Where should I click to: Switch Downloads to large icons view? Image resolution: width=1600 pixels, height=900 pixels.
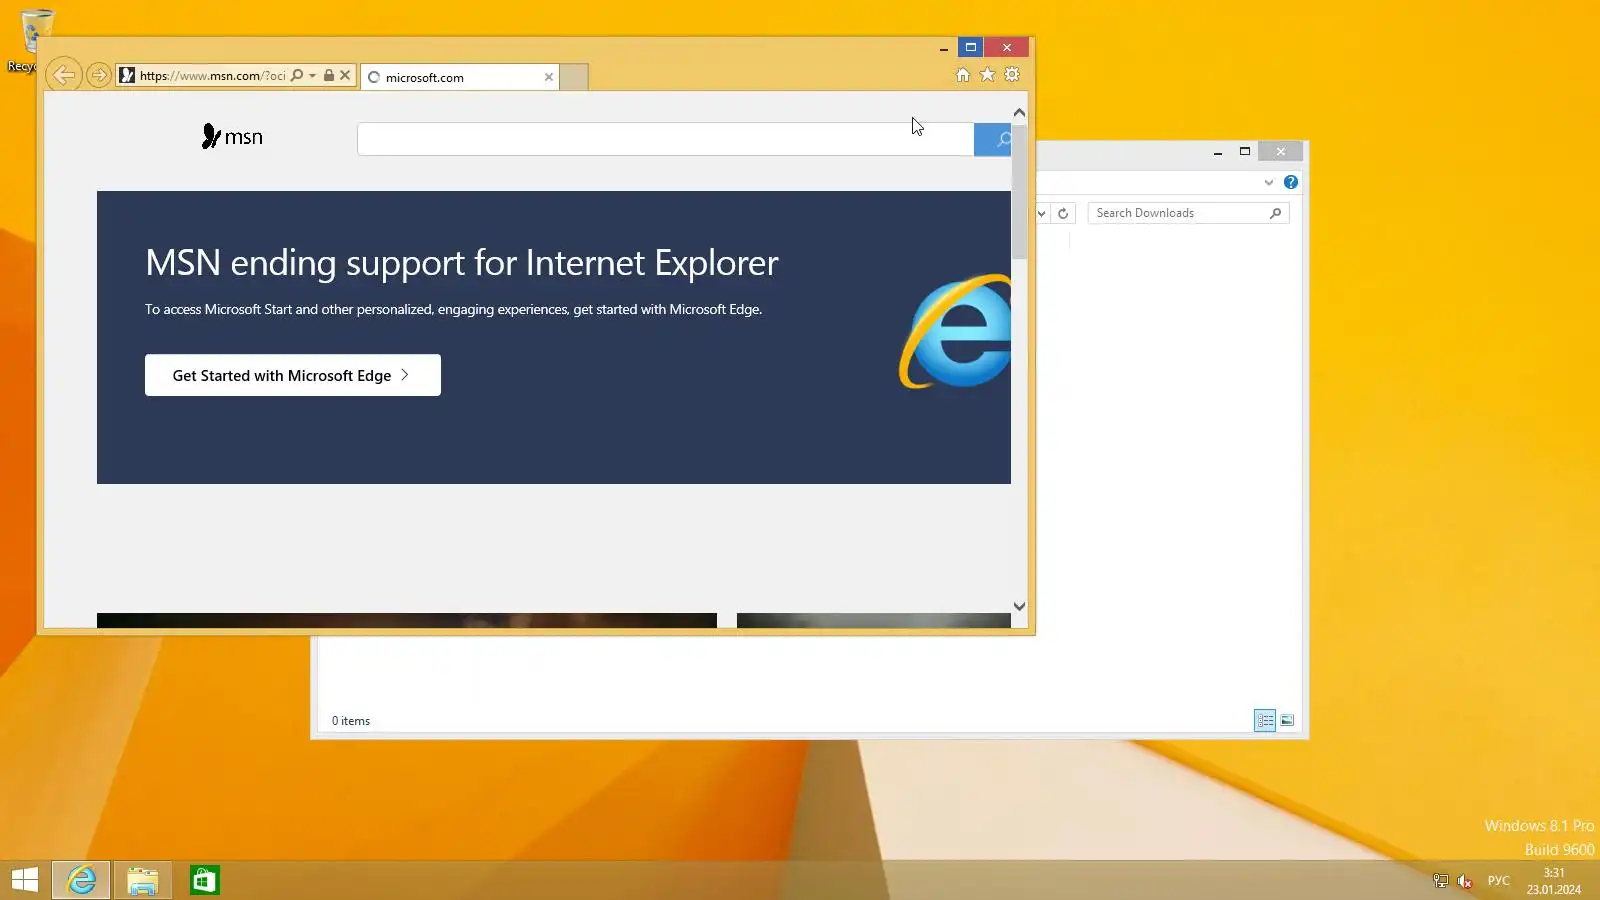point(1287,720)
